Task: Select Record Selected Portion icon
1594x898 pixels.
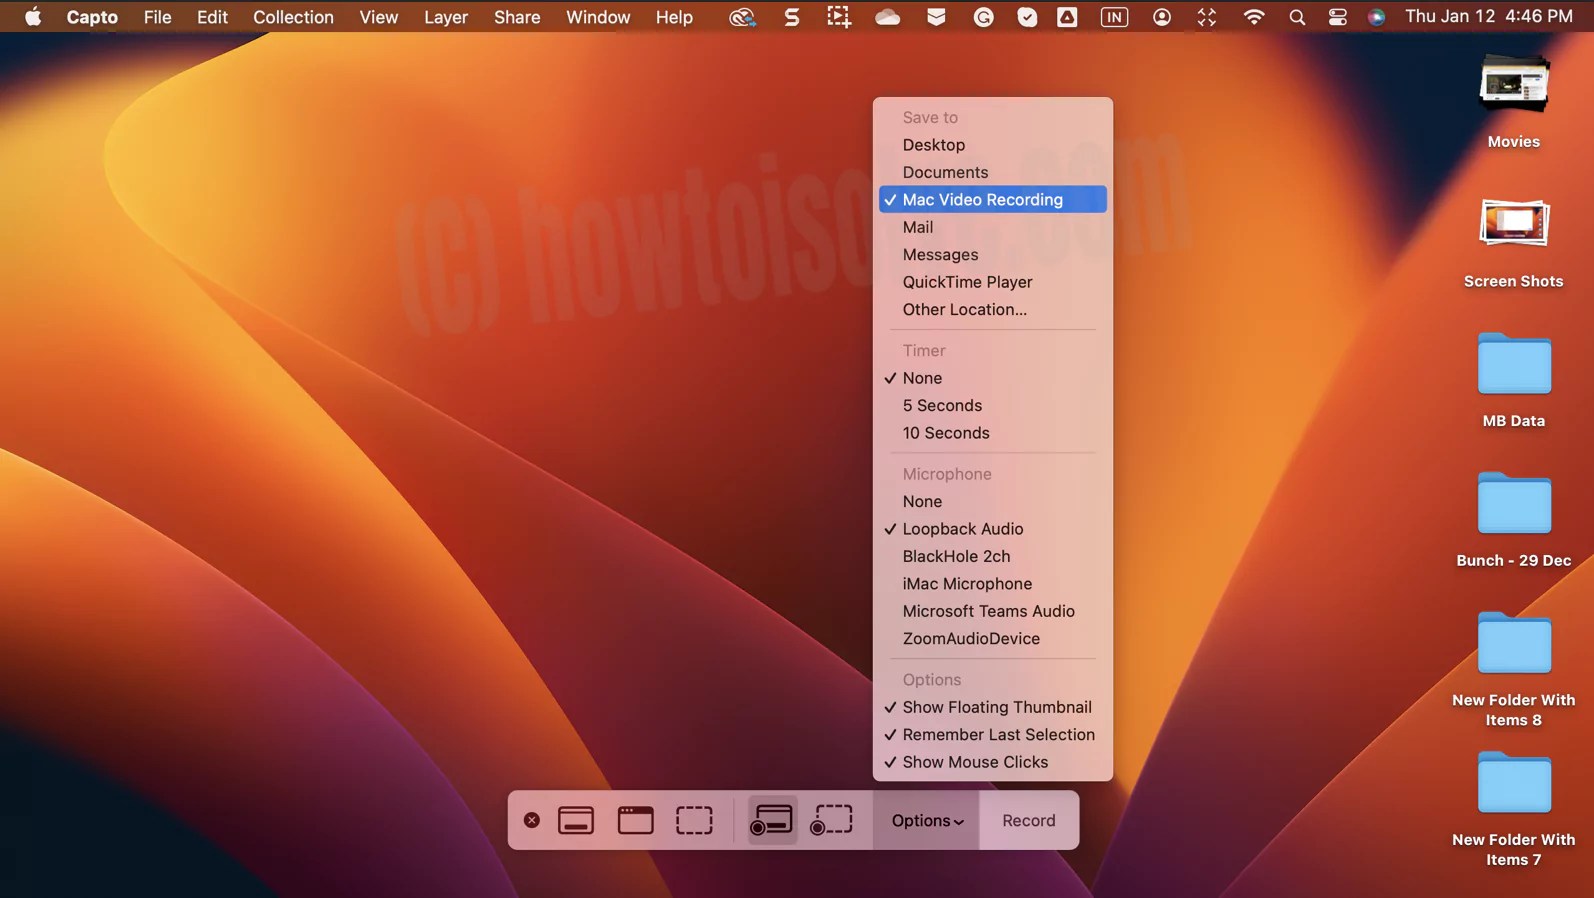Action: [x=831, y=820]
